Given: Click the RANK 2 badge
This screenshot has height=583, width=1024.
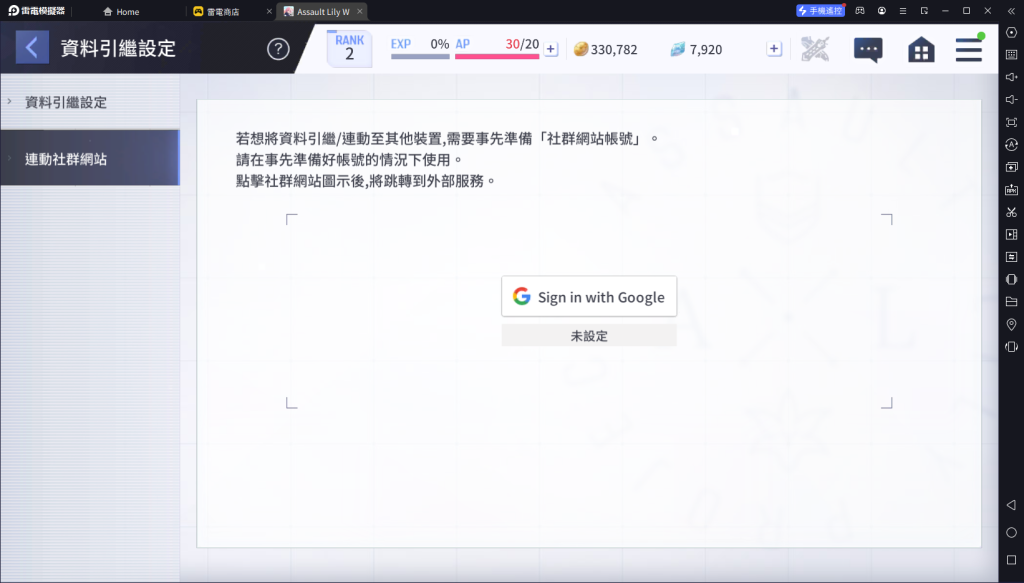Looking at the screenshot, I should 349,48.
